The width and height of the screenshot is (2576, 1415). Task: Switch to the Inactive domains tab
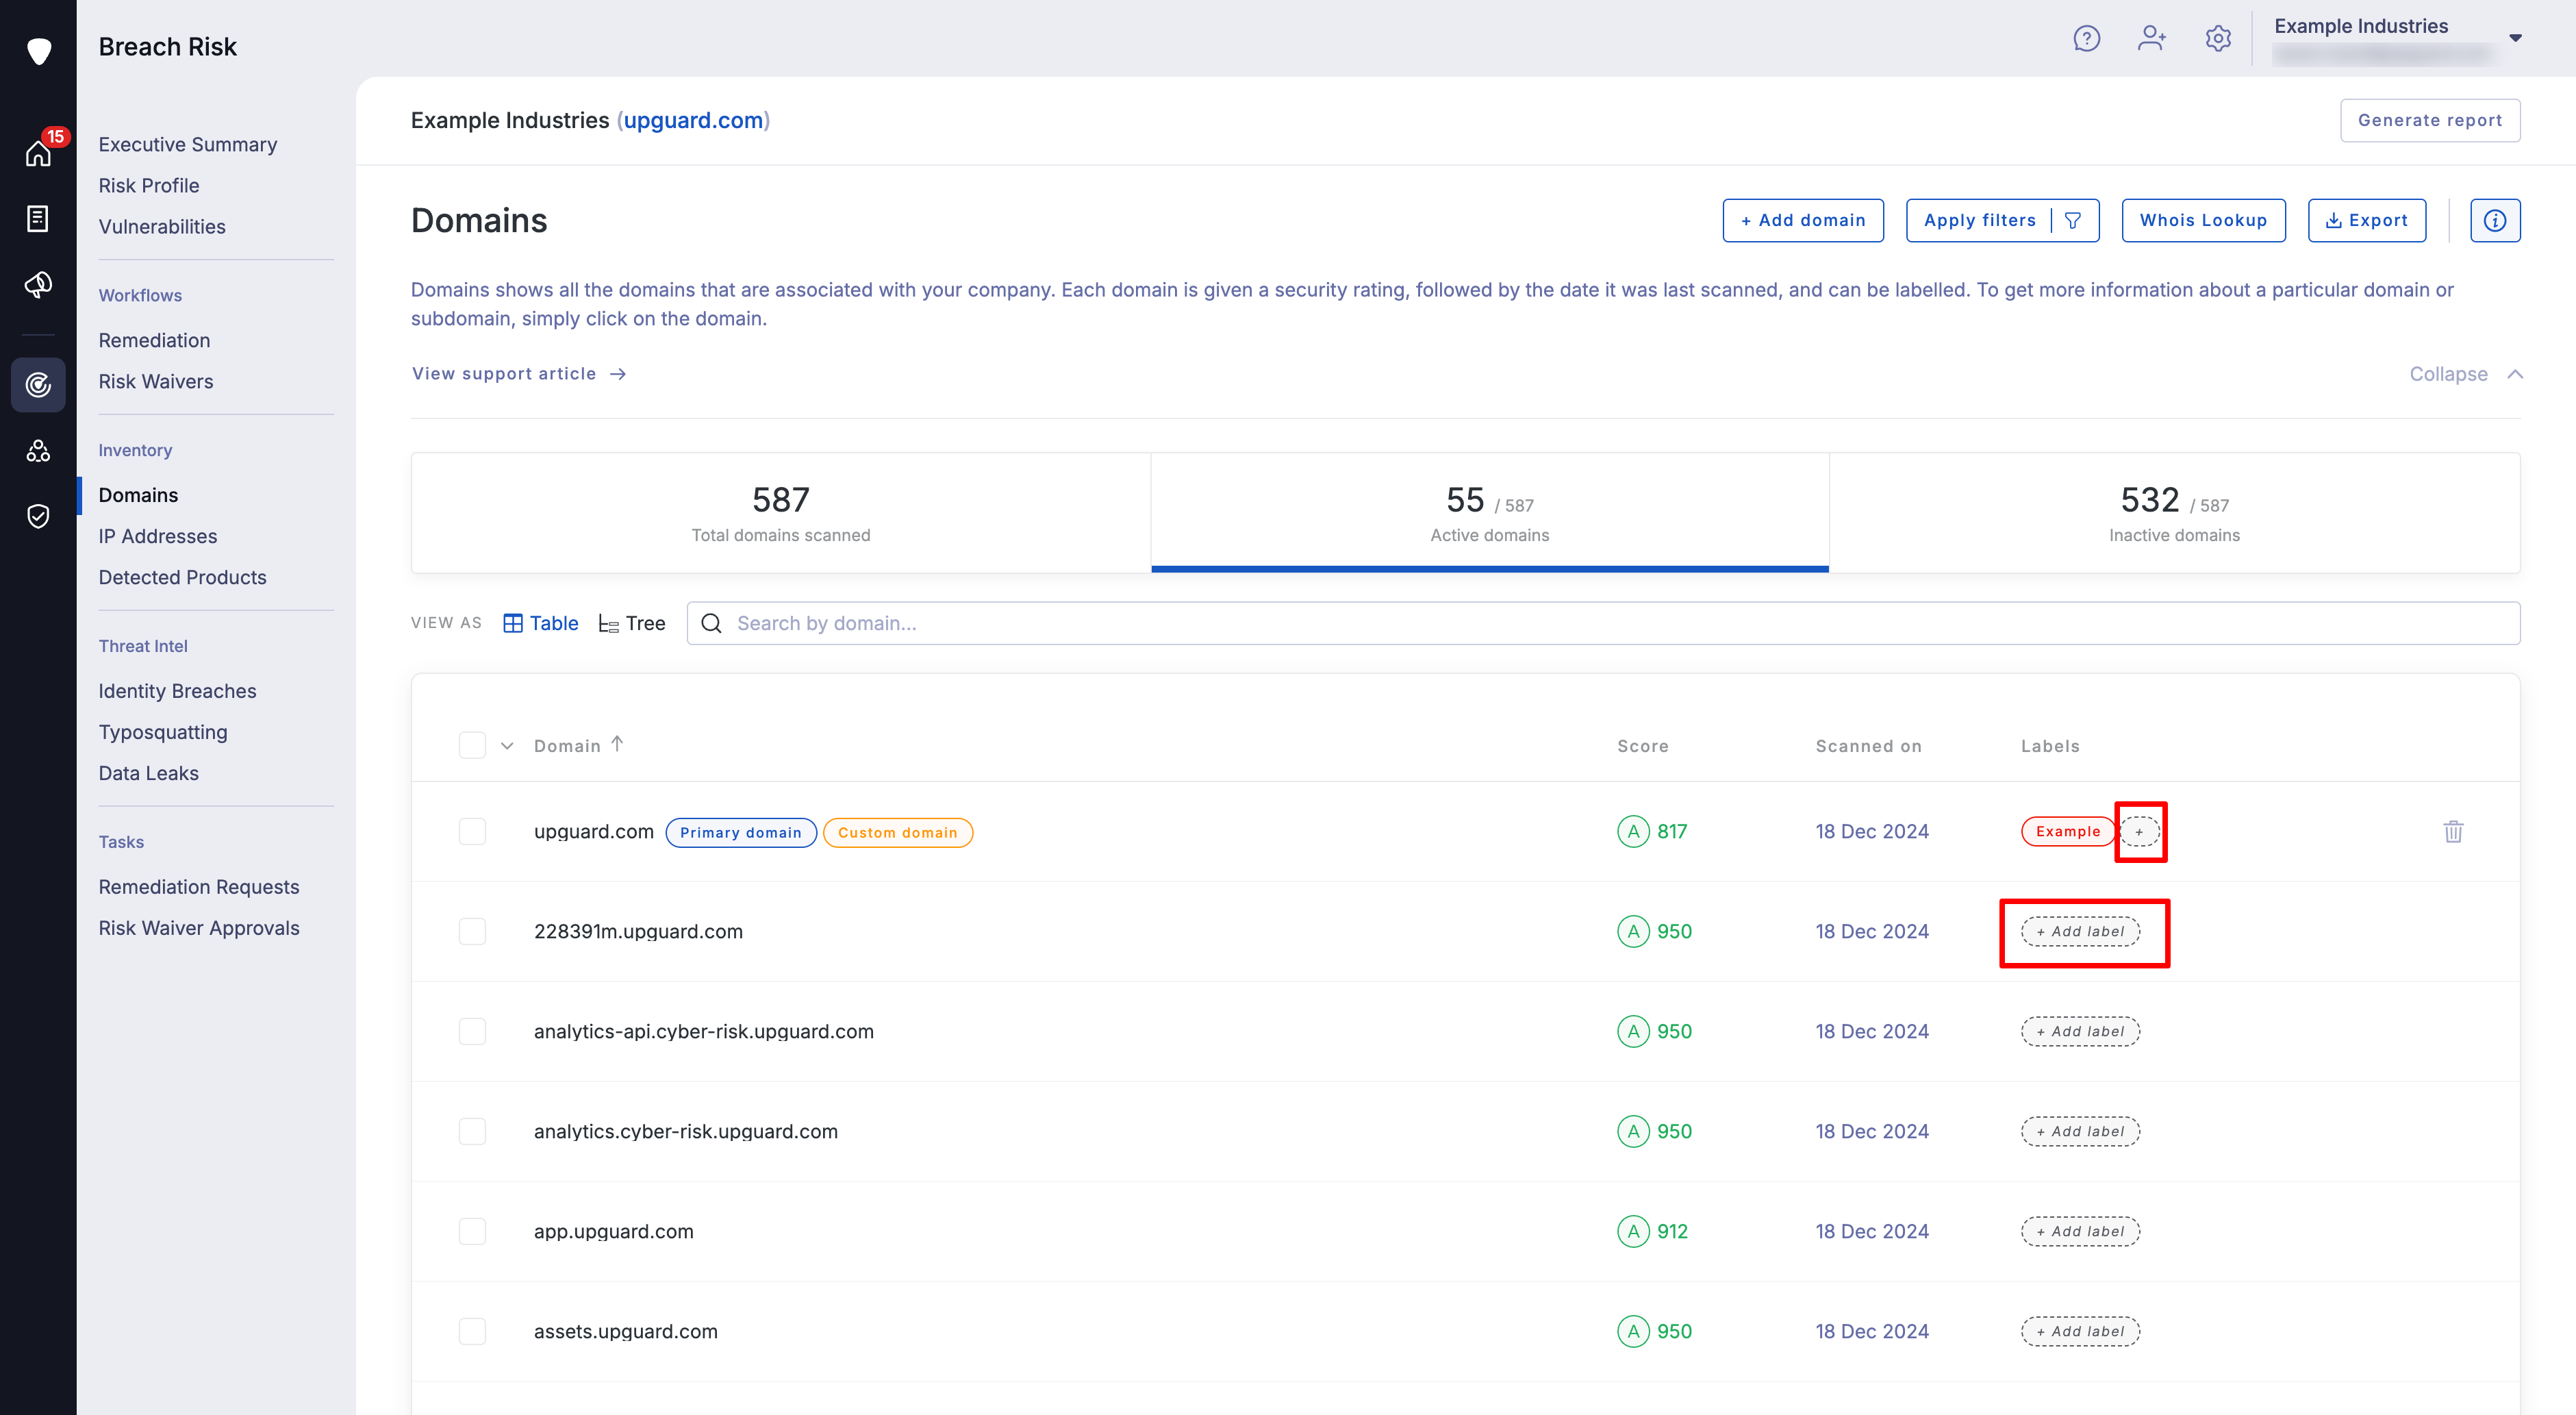tap(2173, 513)
